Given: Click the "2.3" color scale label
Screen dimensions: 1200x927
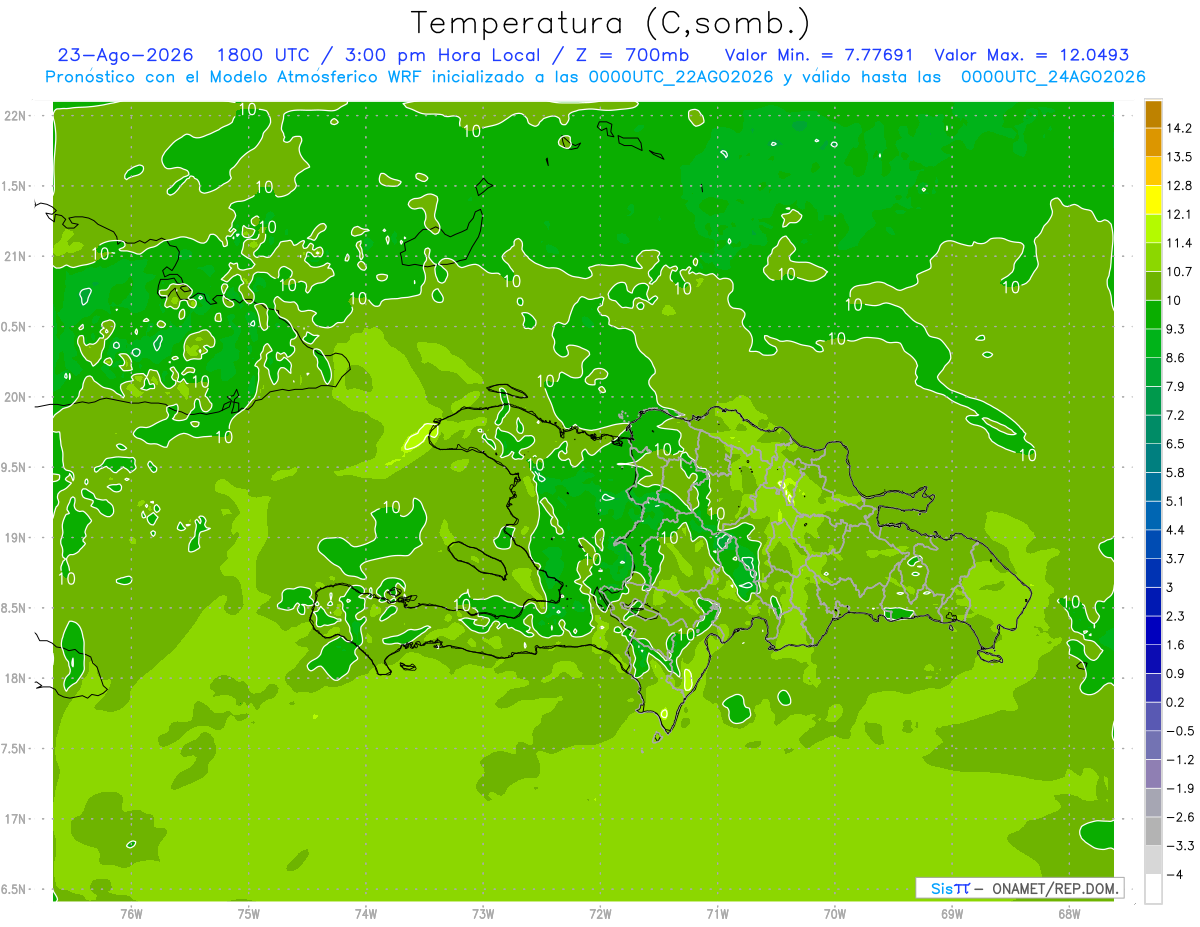Looking at the screenshot, I should click(x=1176, y=616).
